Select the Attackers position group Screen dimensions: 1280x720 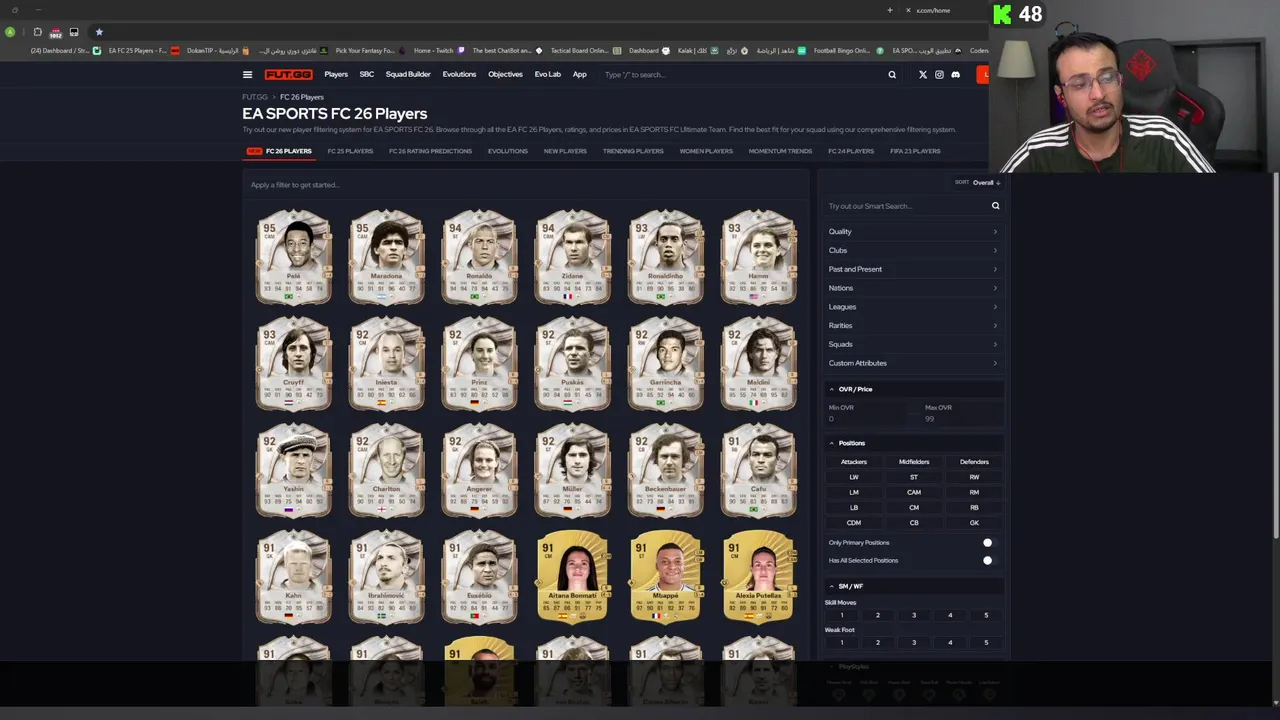pos(854,462)
